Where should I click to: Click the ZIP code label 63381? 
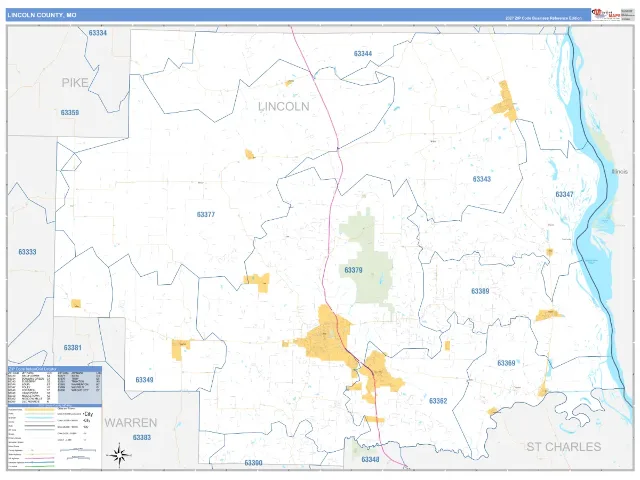click(x=73, y=348)
